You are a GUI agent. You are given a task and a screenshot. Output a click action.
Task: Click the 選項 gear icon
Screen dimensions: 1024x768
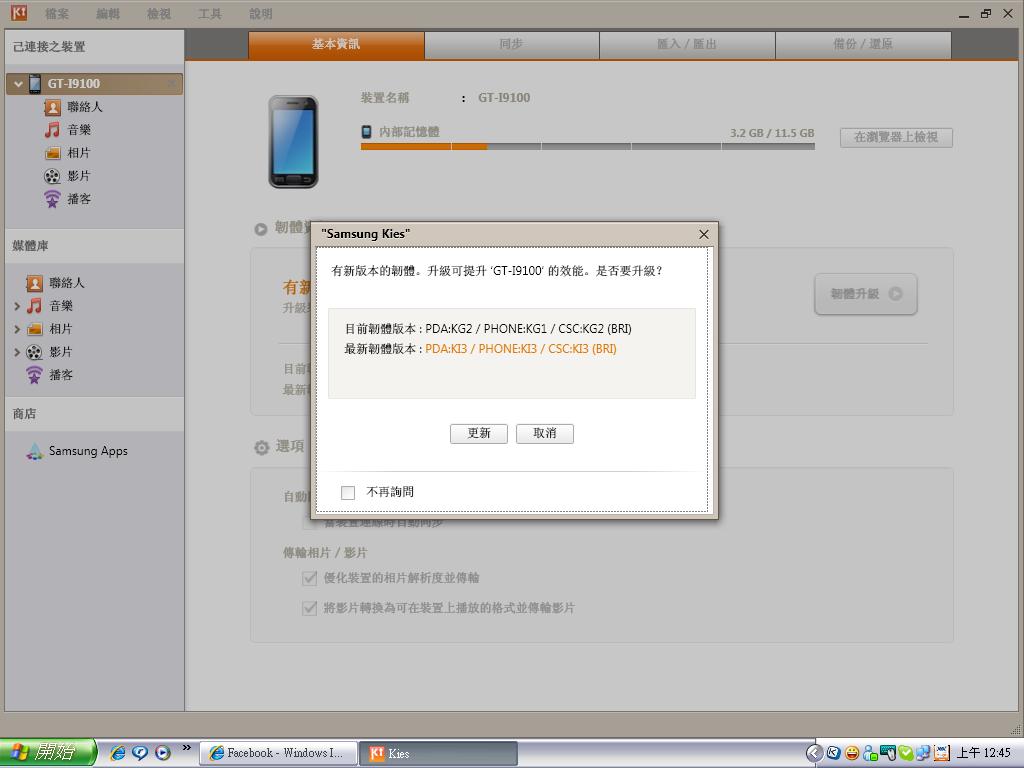coord(261,447)
